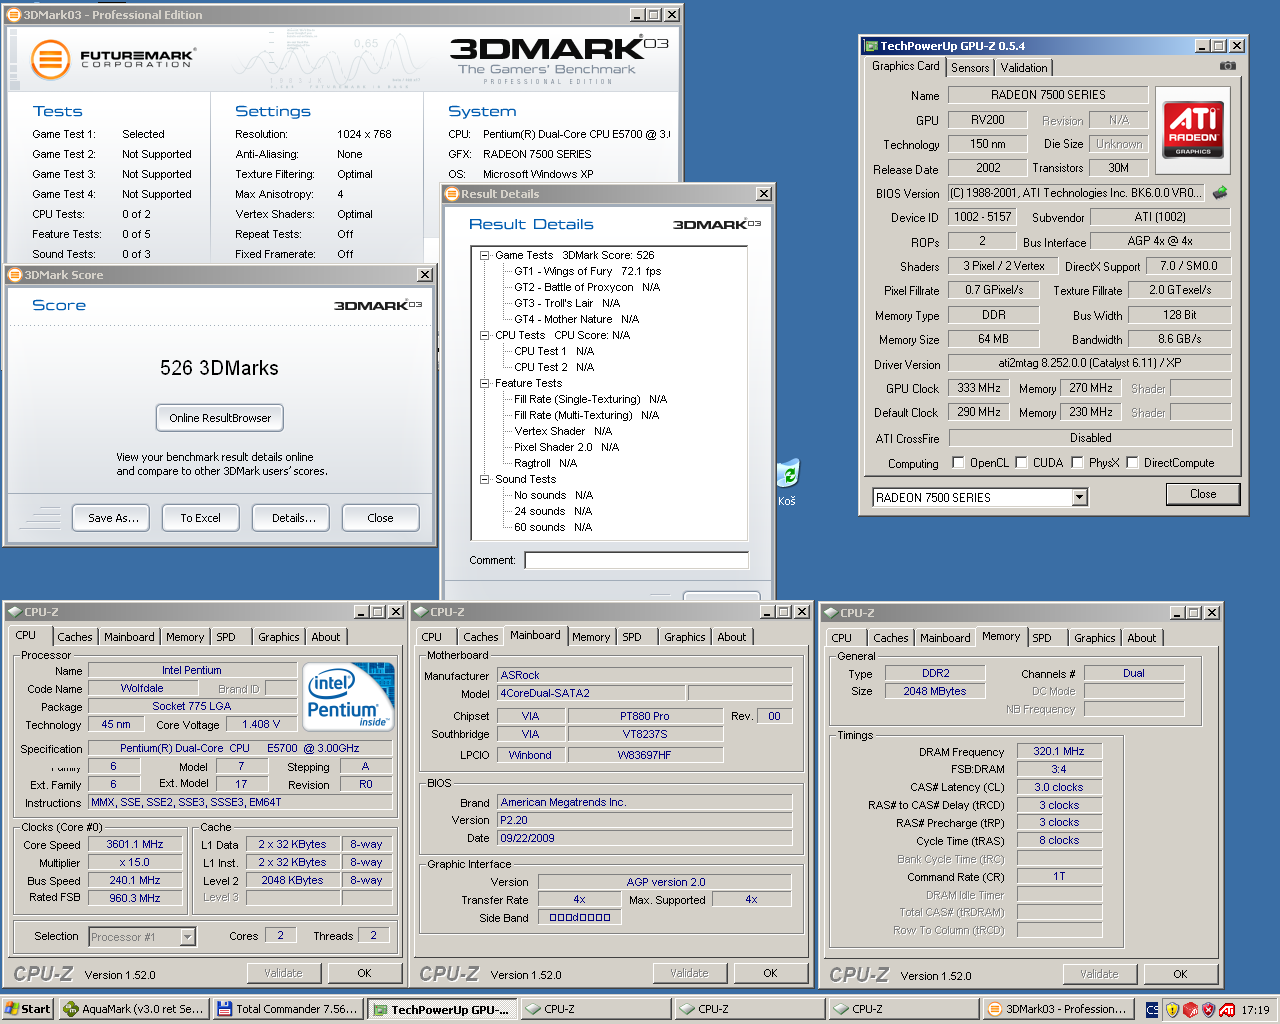The width and height of the screenshot is (1280, 1024).
Task: Select 60 sounds result row
Action: point(553,527)
